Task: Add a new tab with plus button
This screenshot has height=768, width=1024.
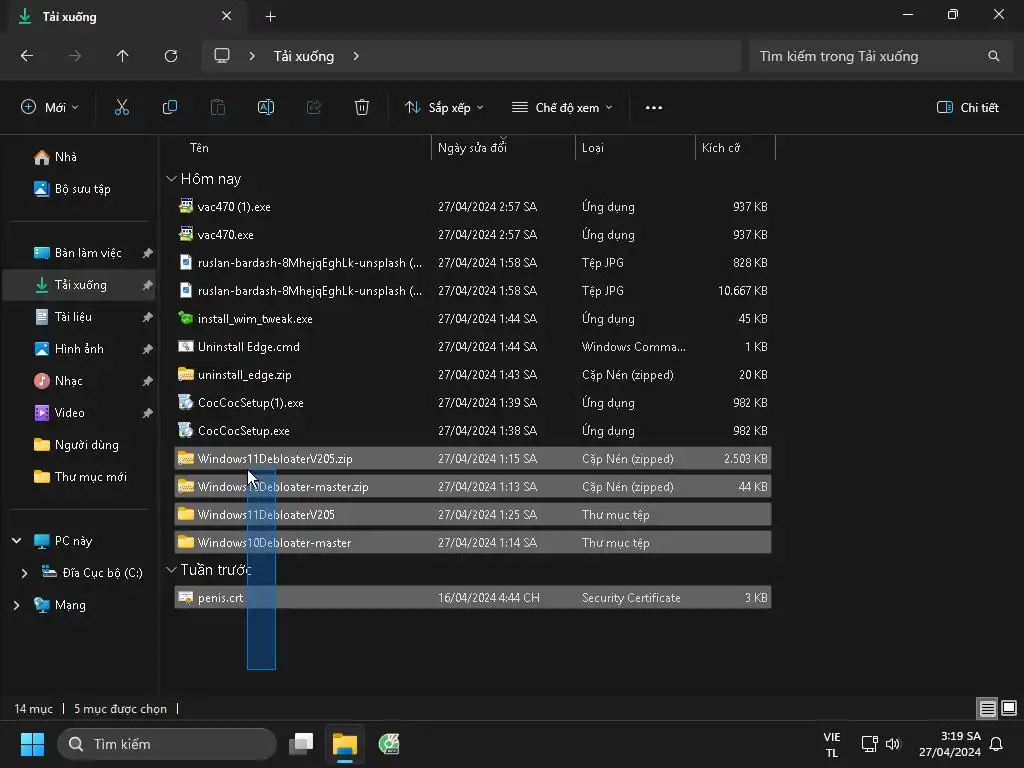Action: pyautogui.click(x=270, y=16)
